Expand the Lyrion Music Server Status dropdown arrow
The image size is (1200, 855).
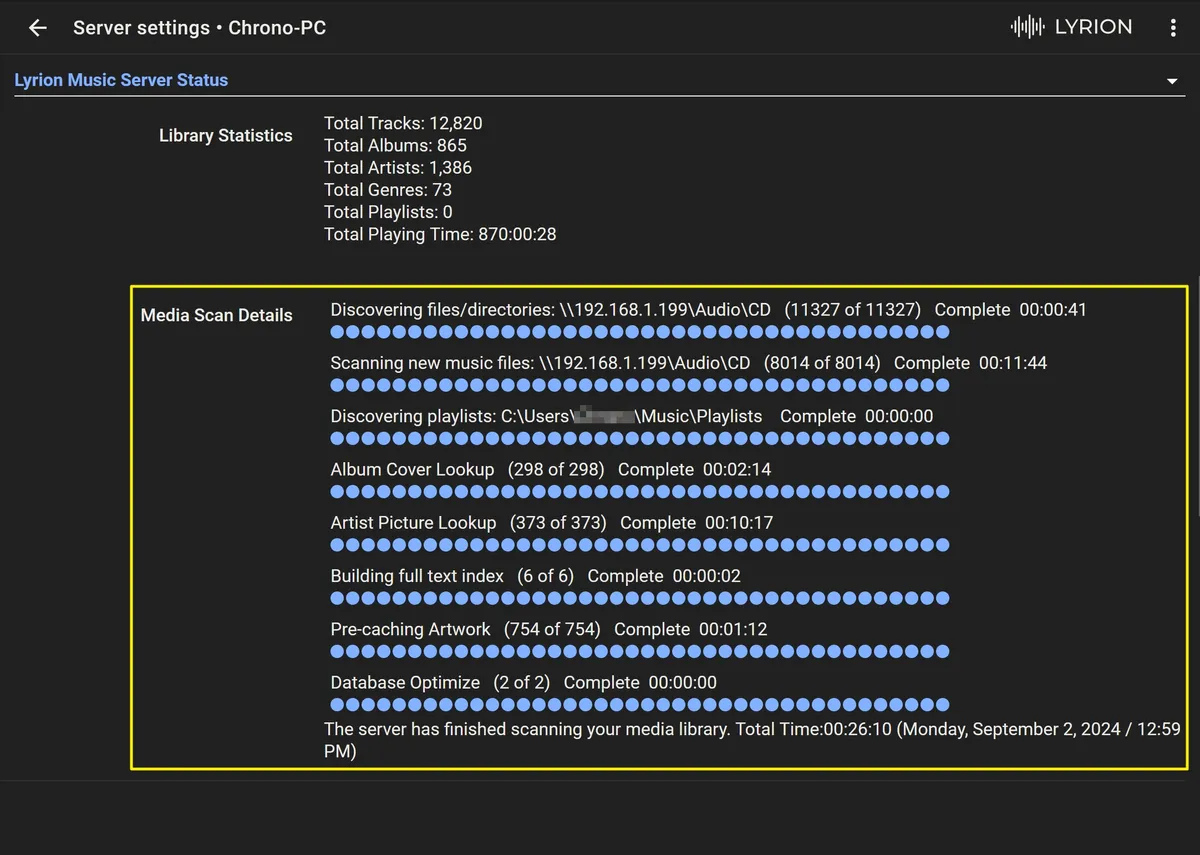coord(1172,81)
